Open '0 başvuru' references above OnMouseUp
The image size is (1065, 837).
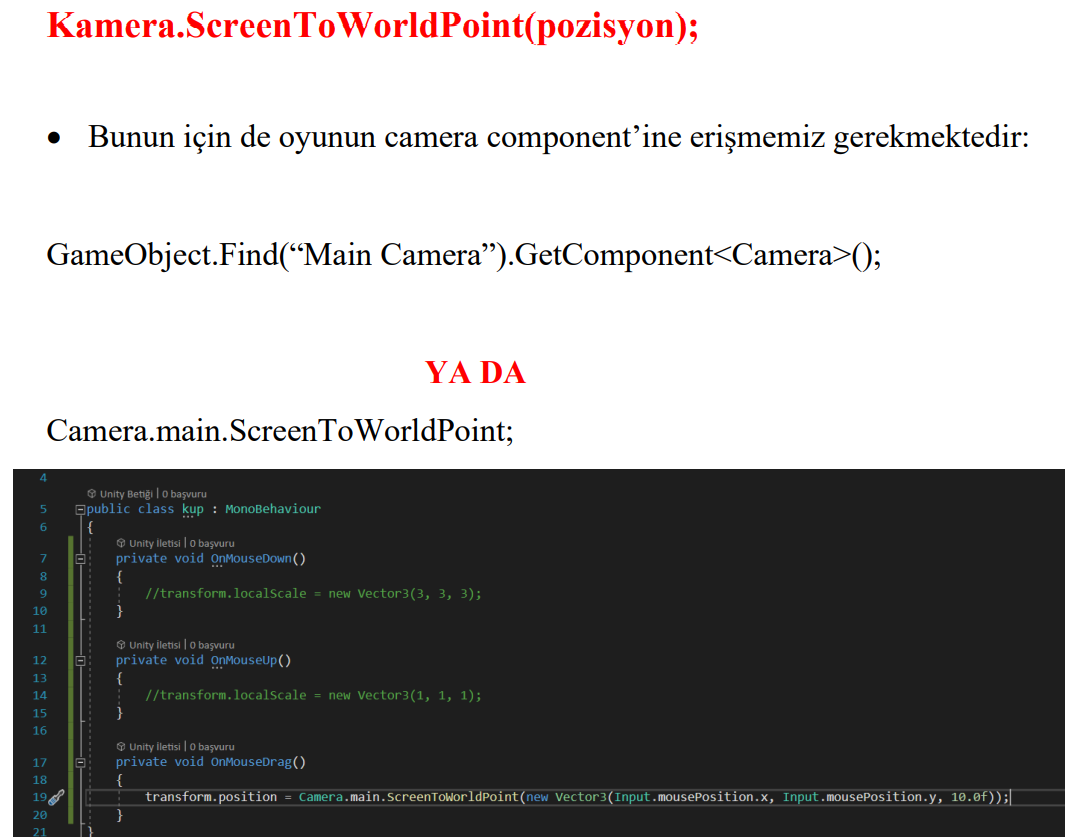(x=211, y=645)
